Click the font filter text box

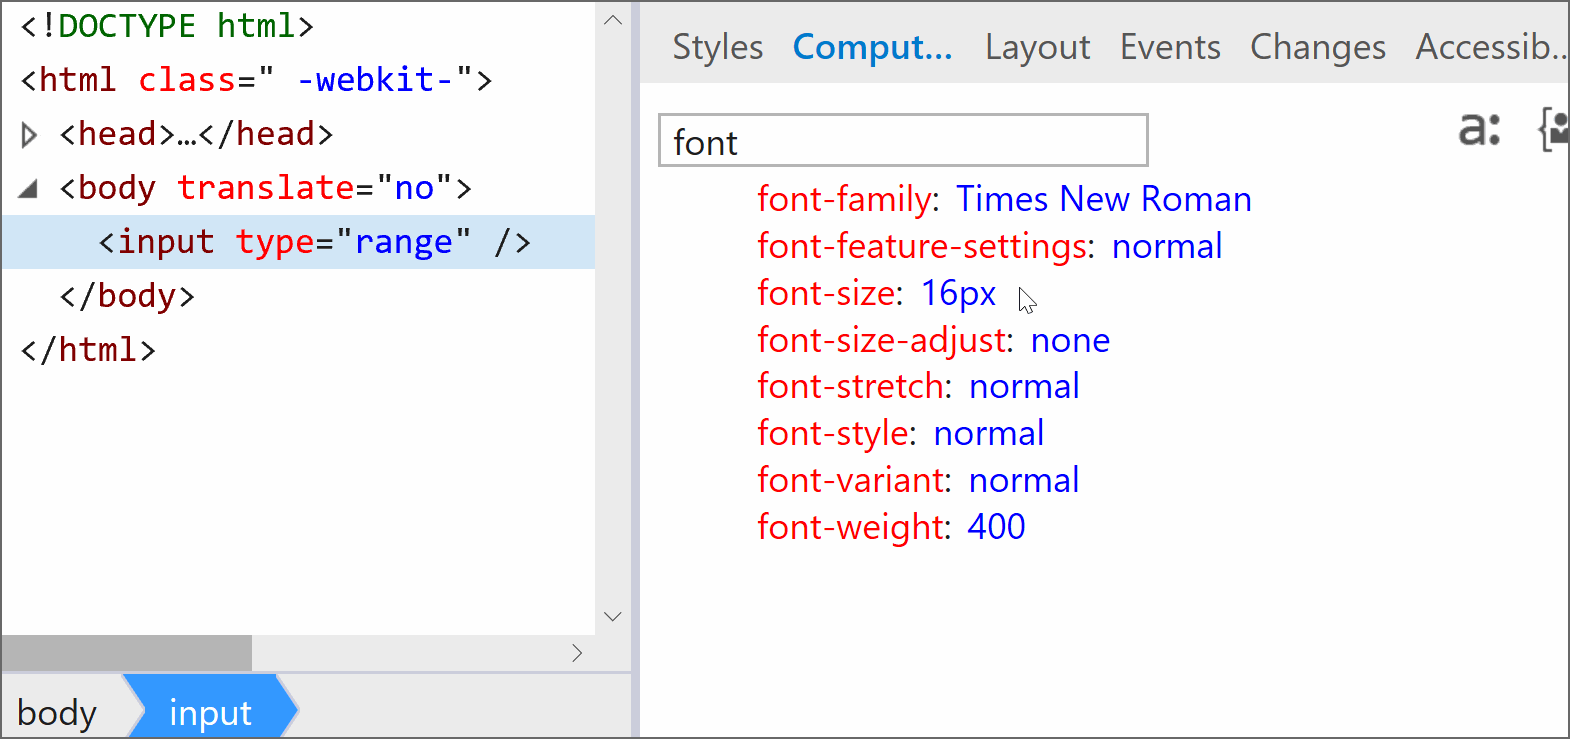[x=902, y=141]
